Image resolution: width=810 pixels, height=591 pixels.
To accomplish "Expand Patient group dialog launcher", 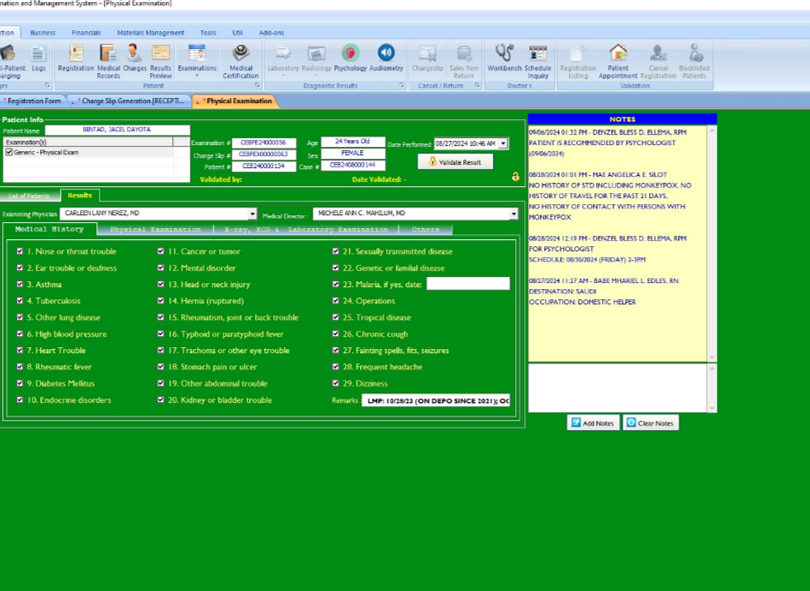I will tap(257, 85).
